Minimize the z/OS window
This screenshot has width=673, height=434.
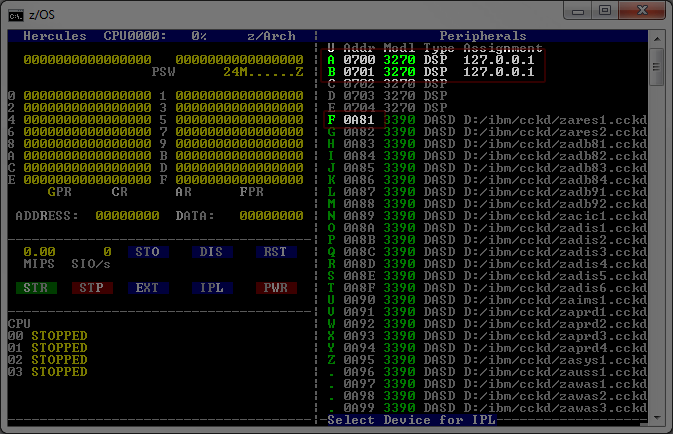pos(578,11)
